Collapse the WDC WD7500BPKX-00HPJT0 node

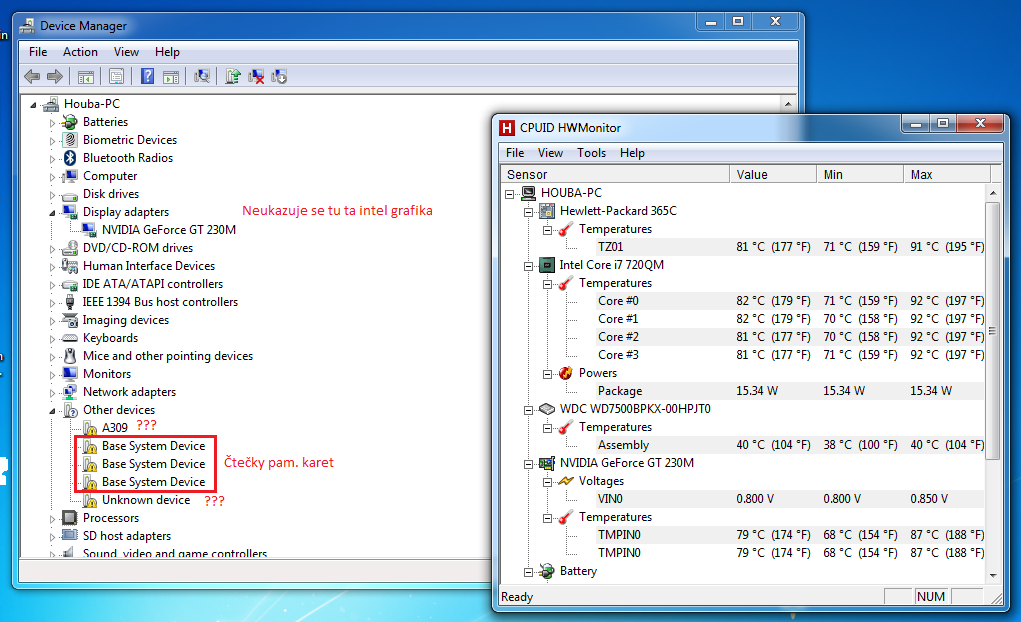pyautogui.click(x=528, y=410)
